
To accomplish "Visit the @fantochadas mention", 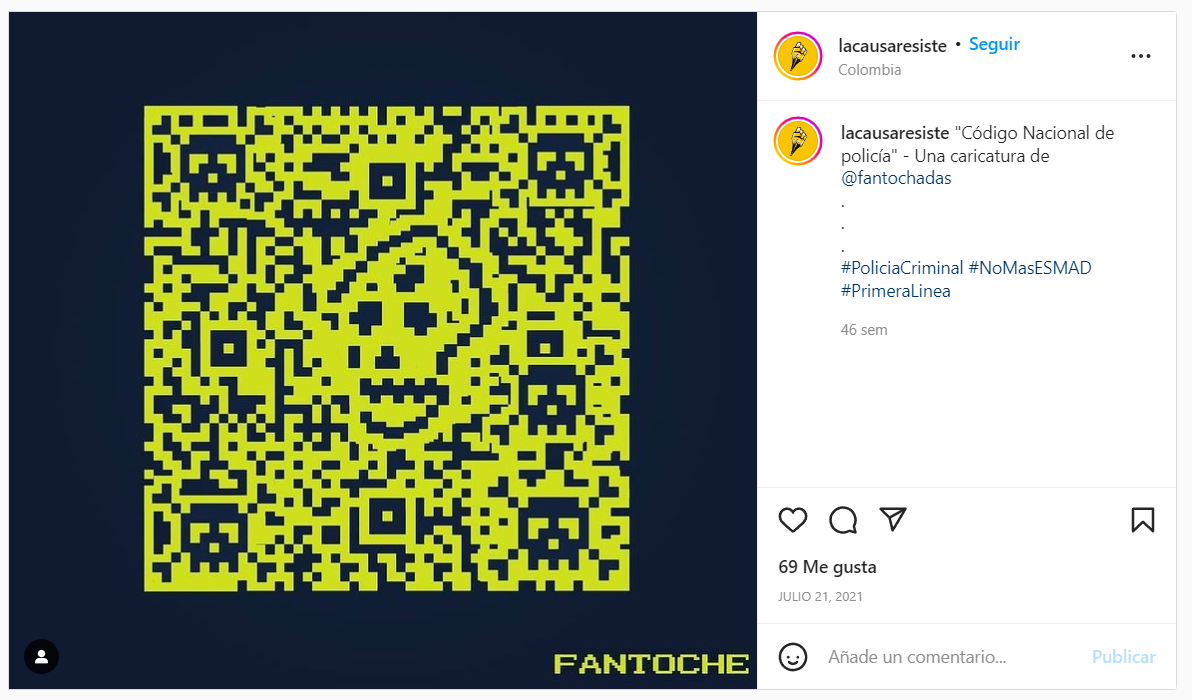I will pos(896,178).
